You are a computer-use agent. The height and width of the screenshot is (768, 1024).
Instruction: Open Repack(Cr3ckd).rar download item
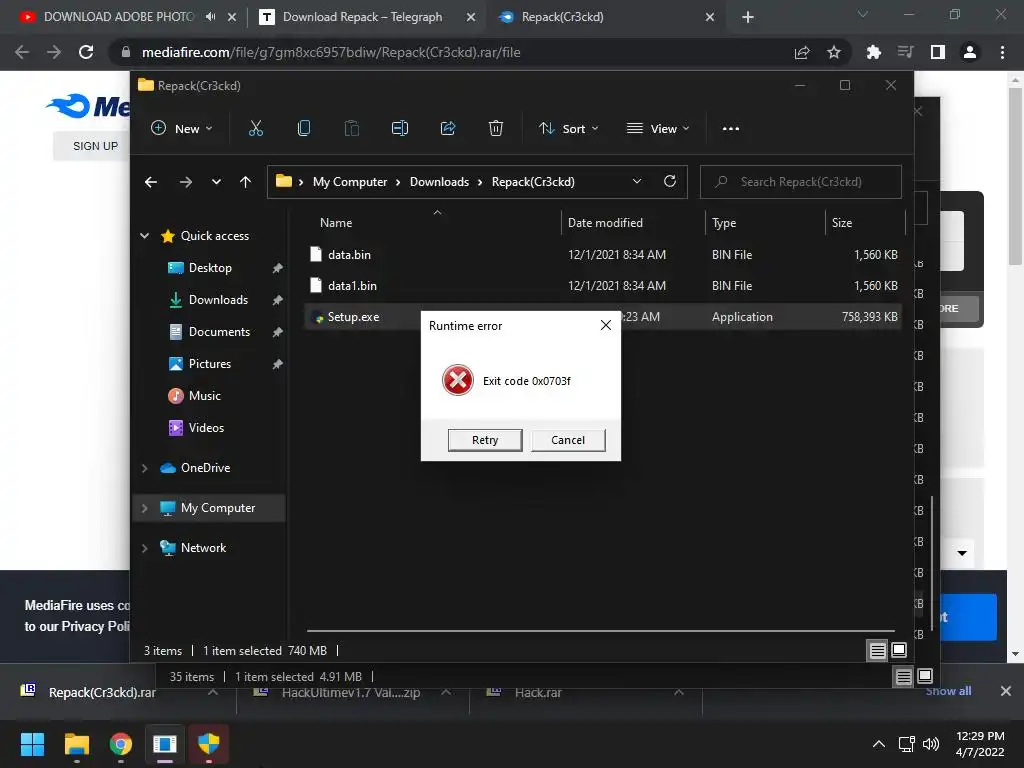point(102,692)
